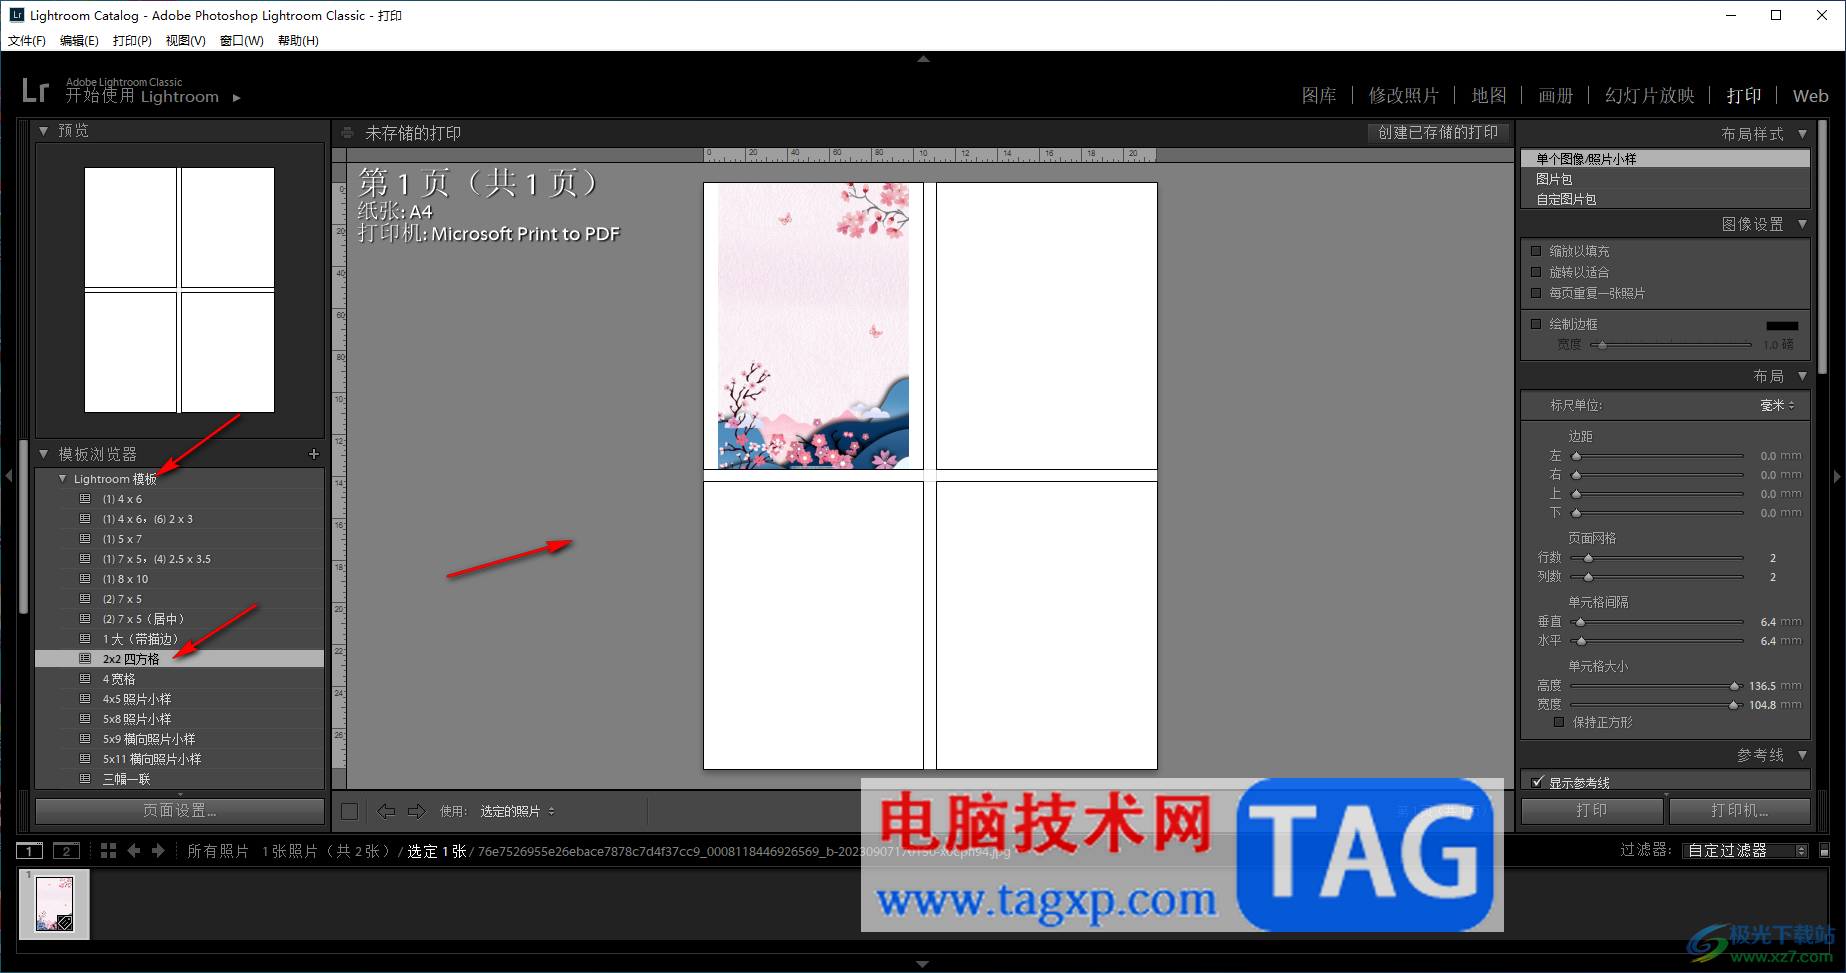
Task: Click the 垂直 cell spacing slider
Action: coord(1657,622)
